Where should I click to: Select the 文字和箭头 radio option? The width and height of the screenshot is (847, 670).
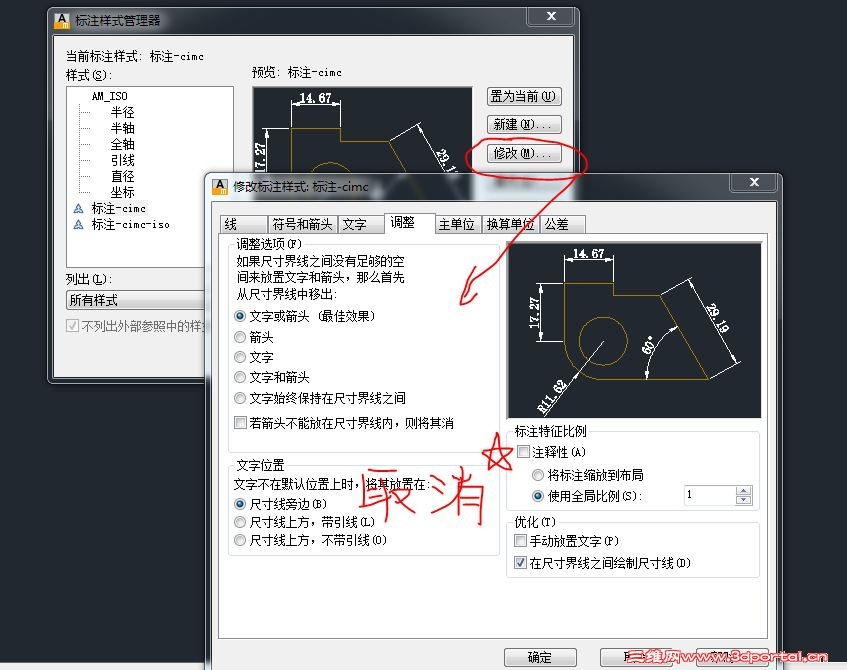pyautogui.click(x=240, y=377)
